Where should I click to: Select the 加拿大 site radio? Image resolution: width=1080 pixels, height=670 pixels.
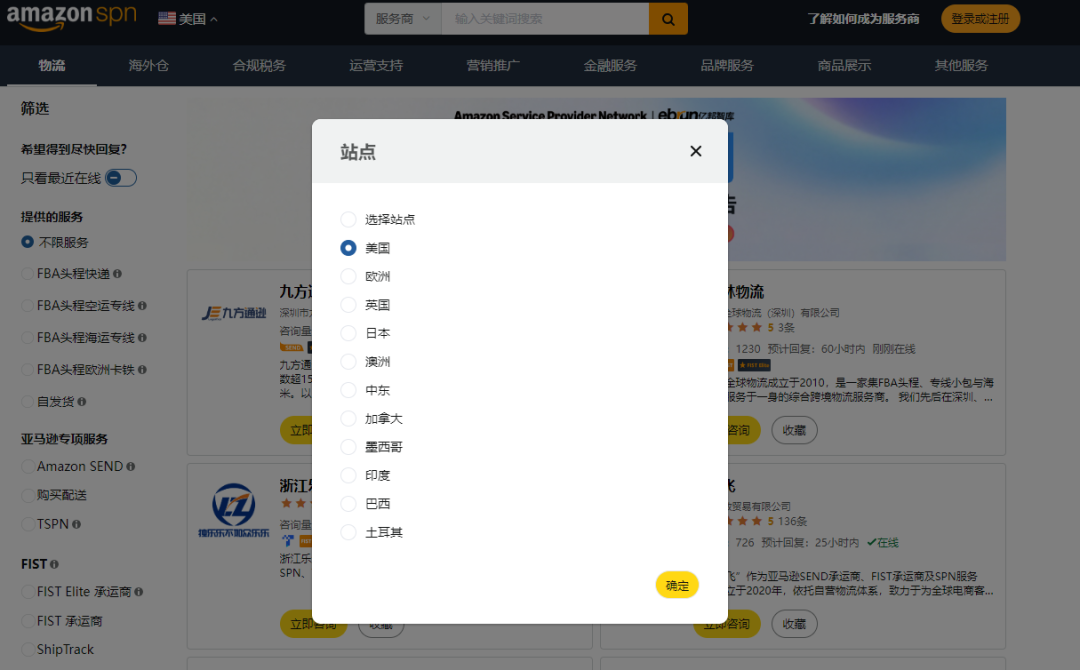tap(349, 419)
